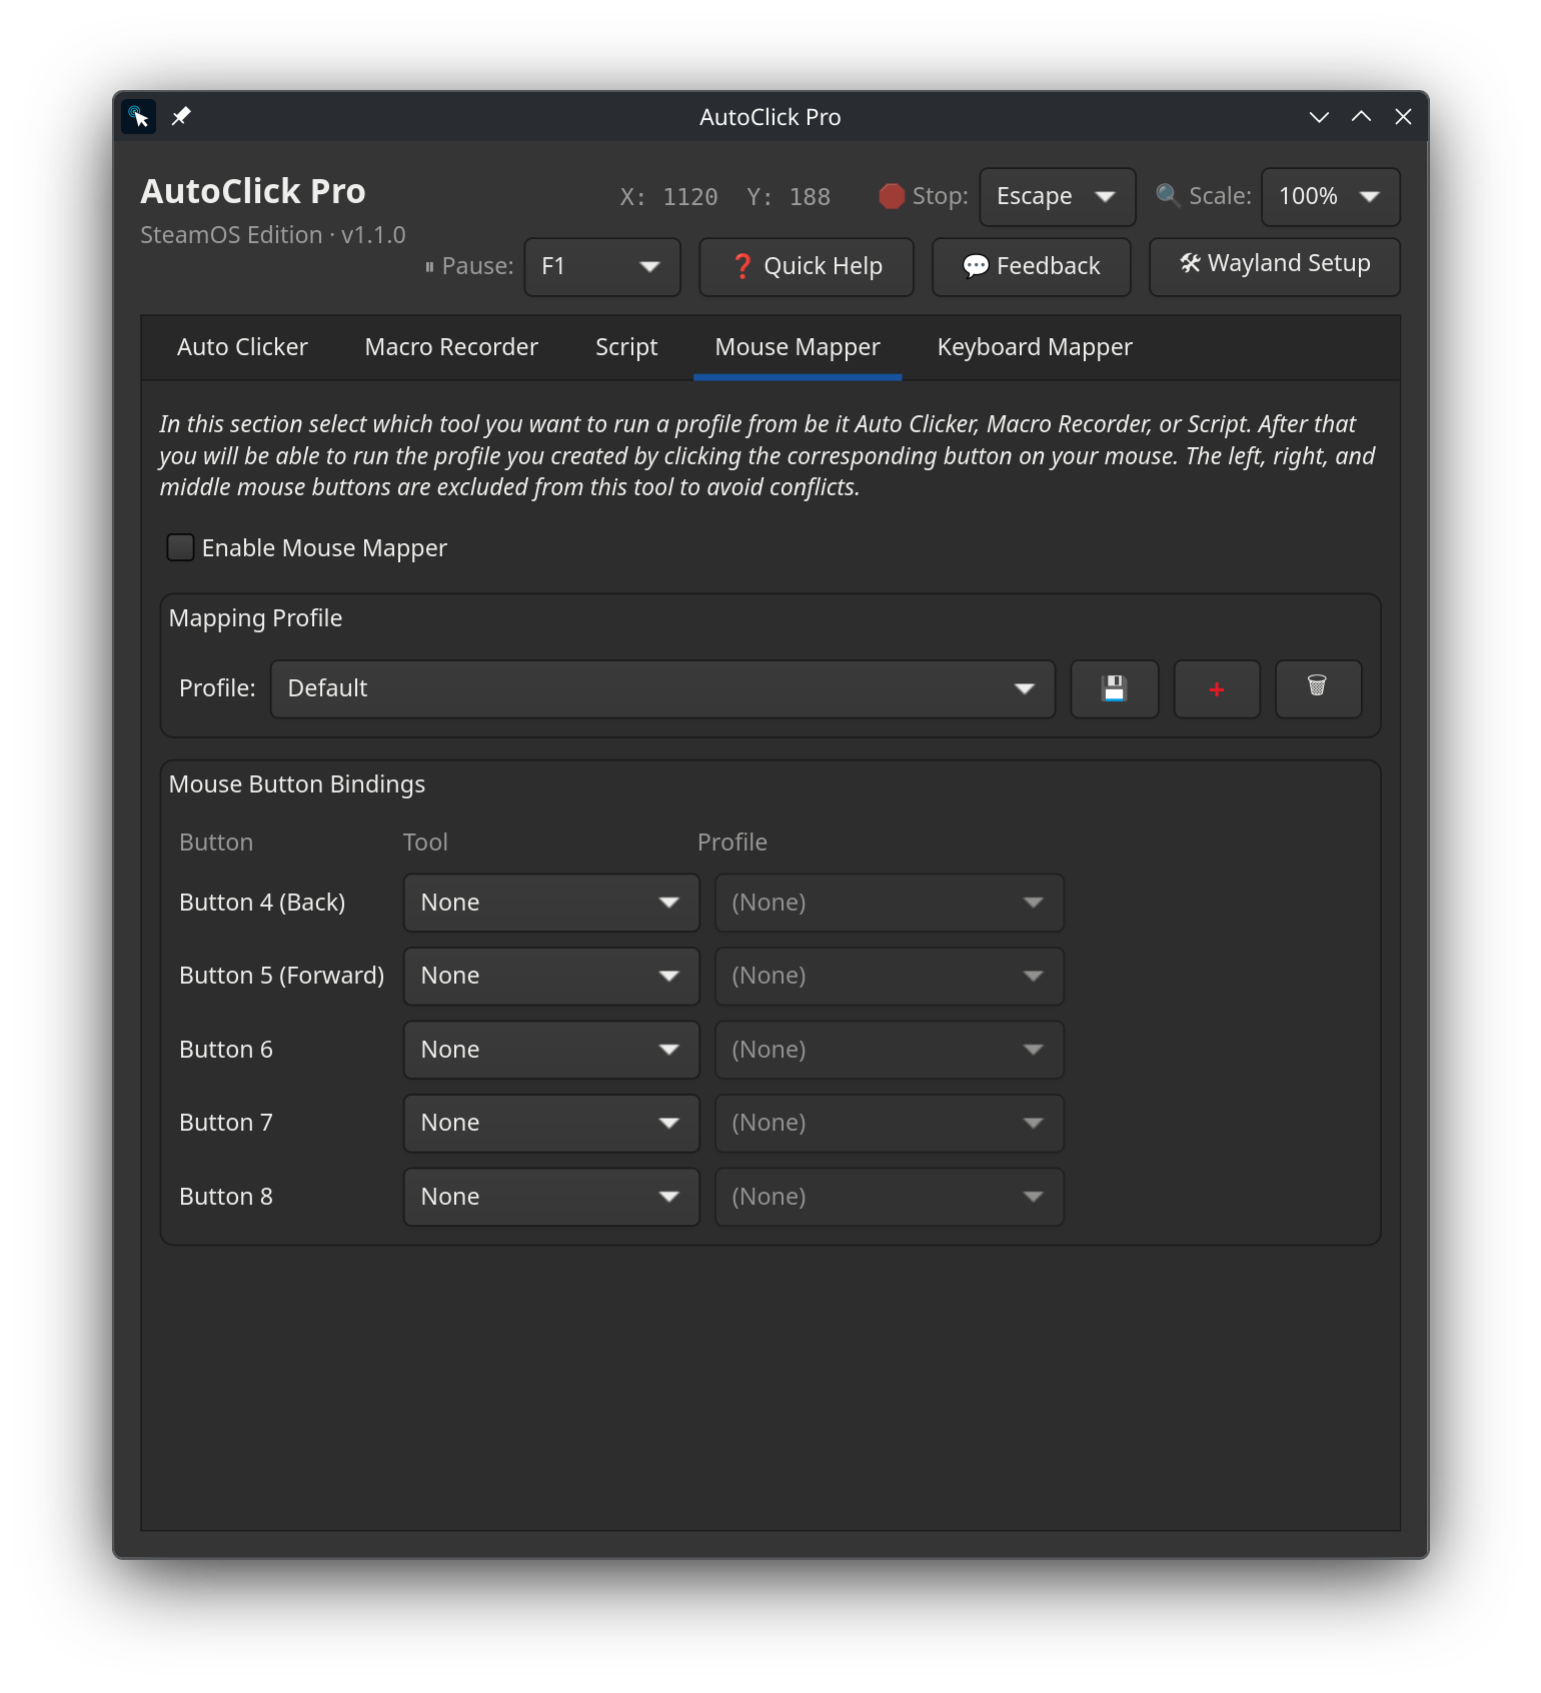Screen dimensions: 1541x1693
Task: Select the Mouse Mapper tab
Action: (x=797, y=347)
